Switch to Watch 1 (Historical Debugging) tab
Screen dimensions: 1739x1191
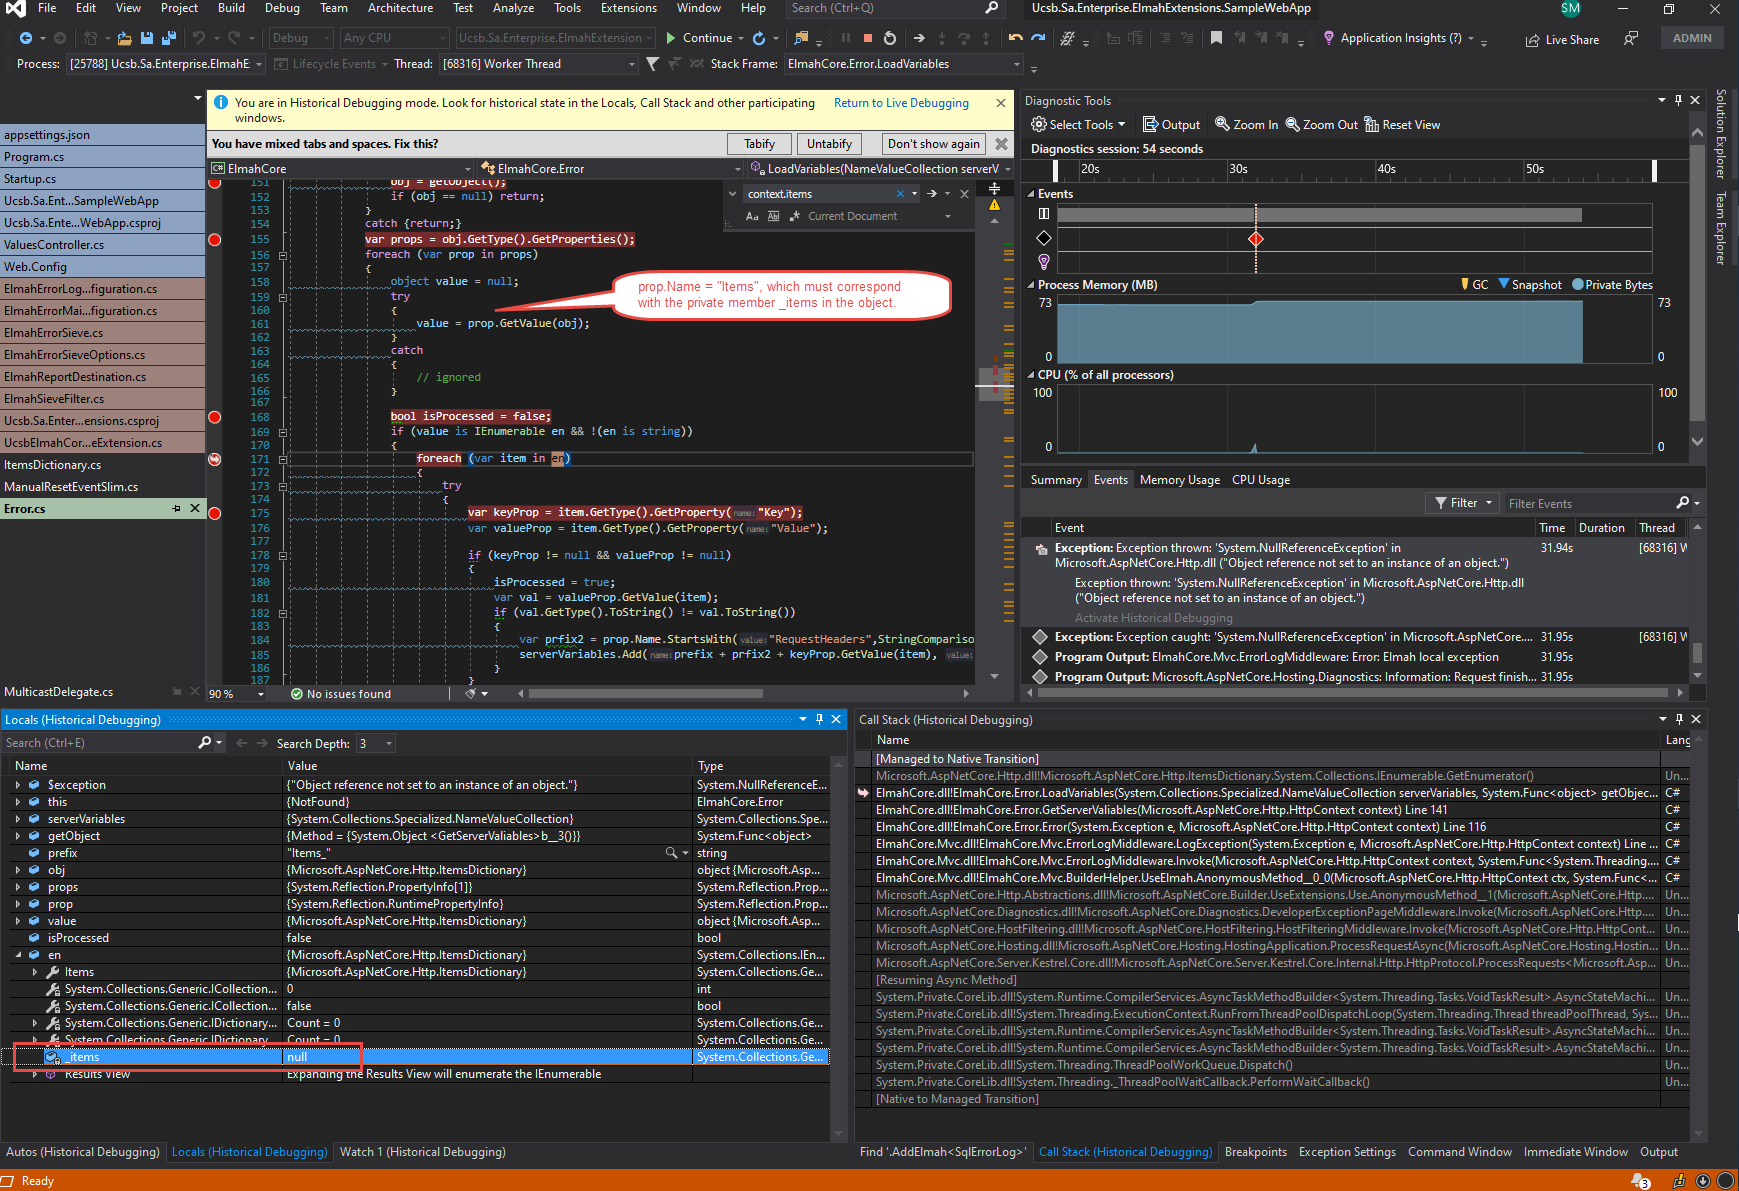click(423, 1152)
